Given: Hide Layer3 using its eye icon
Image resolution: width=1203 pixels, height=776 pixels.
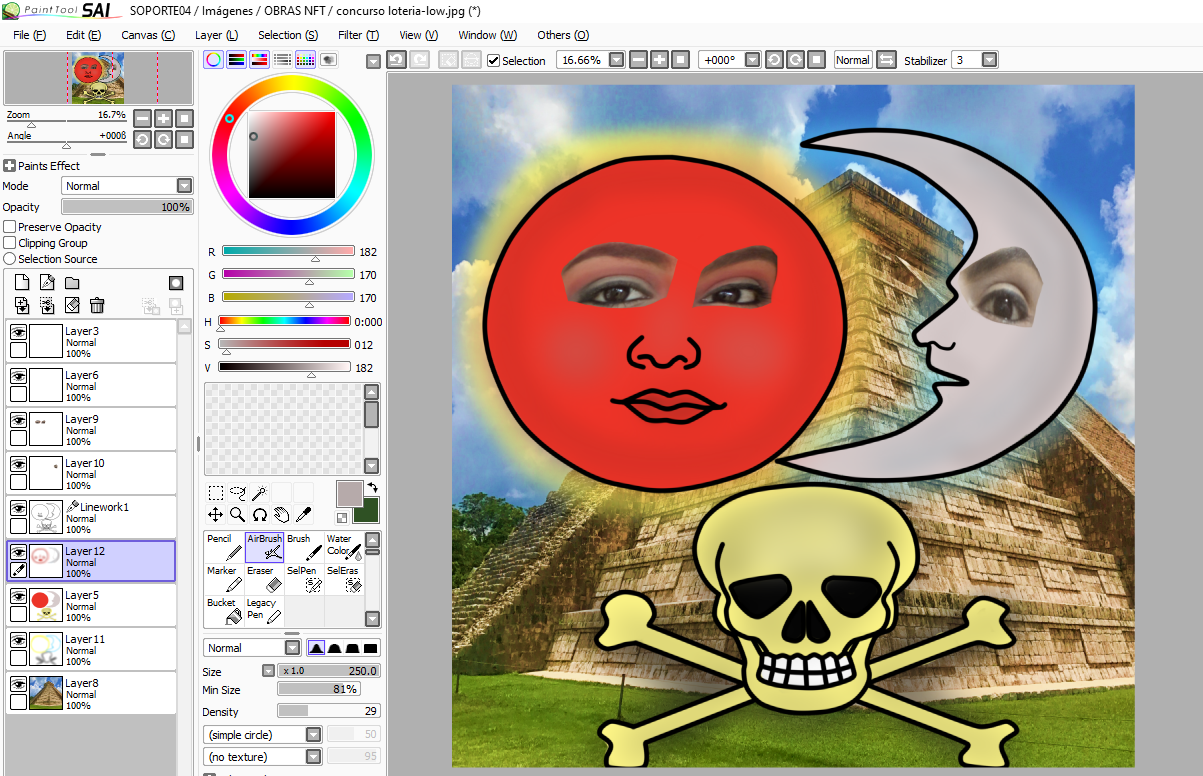Looking at the screenshot, I should pos(18,332).
